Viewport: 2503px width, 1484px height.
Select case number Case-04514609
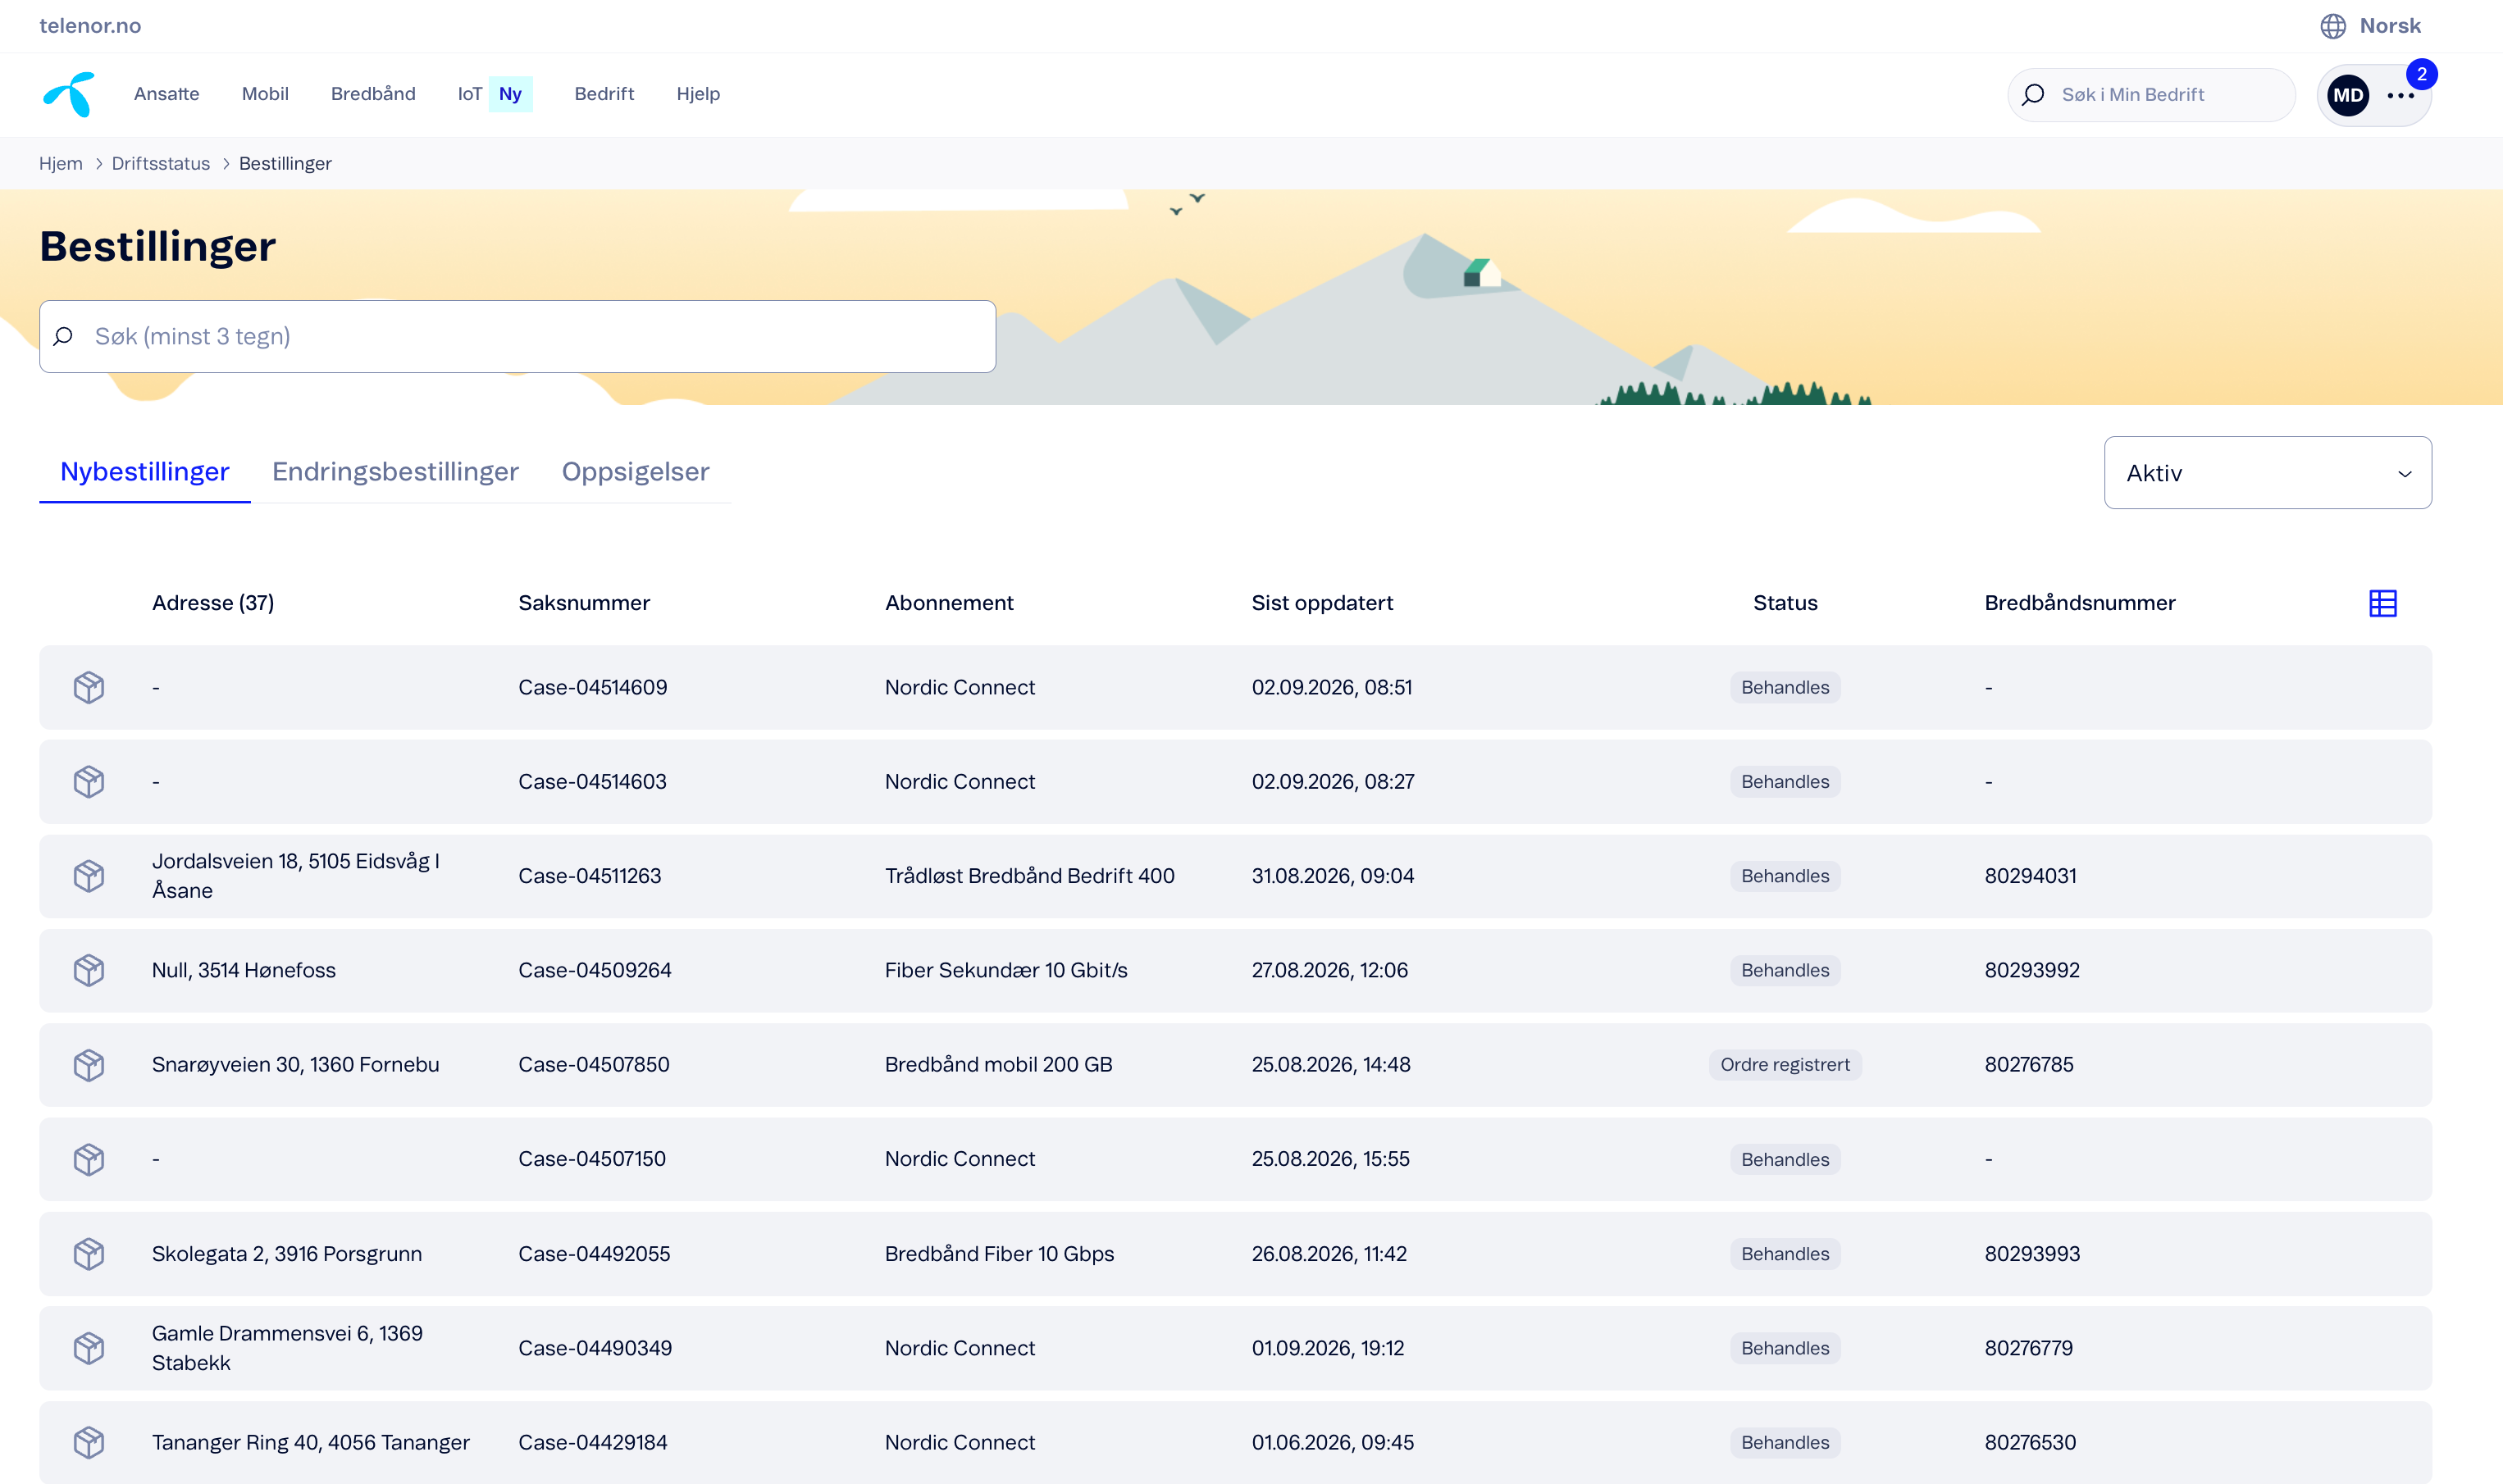coord(593,687)
